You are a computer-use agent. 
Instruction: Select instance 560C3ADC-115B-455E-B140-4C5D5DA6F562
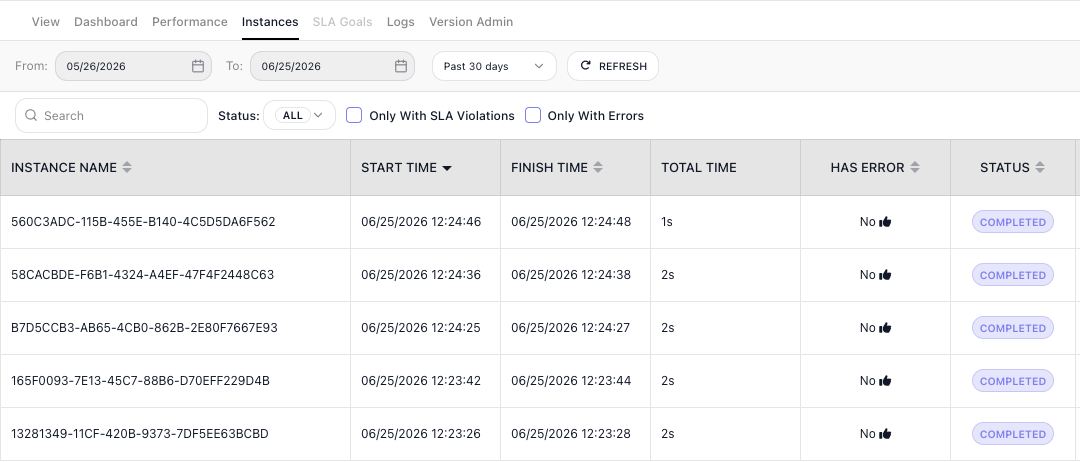143,222
